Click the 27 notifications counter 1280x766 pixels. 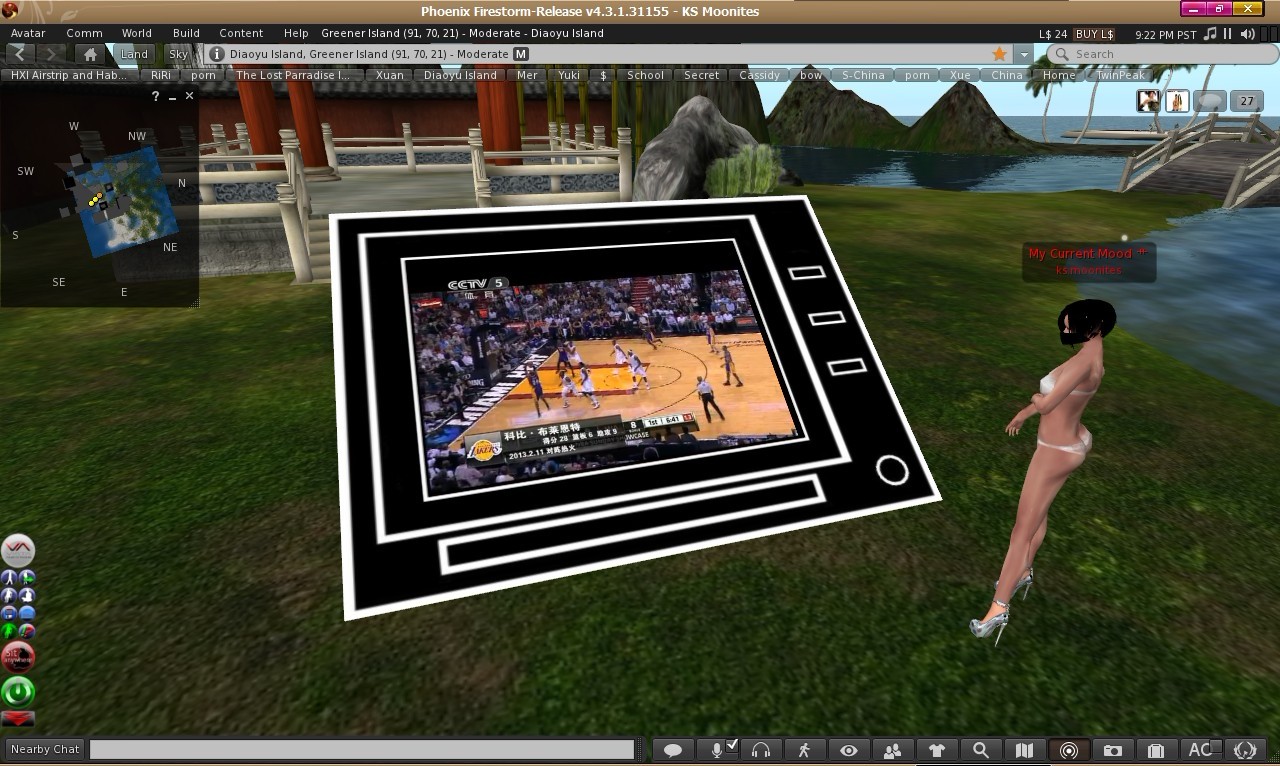click(1247, 101)
